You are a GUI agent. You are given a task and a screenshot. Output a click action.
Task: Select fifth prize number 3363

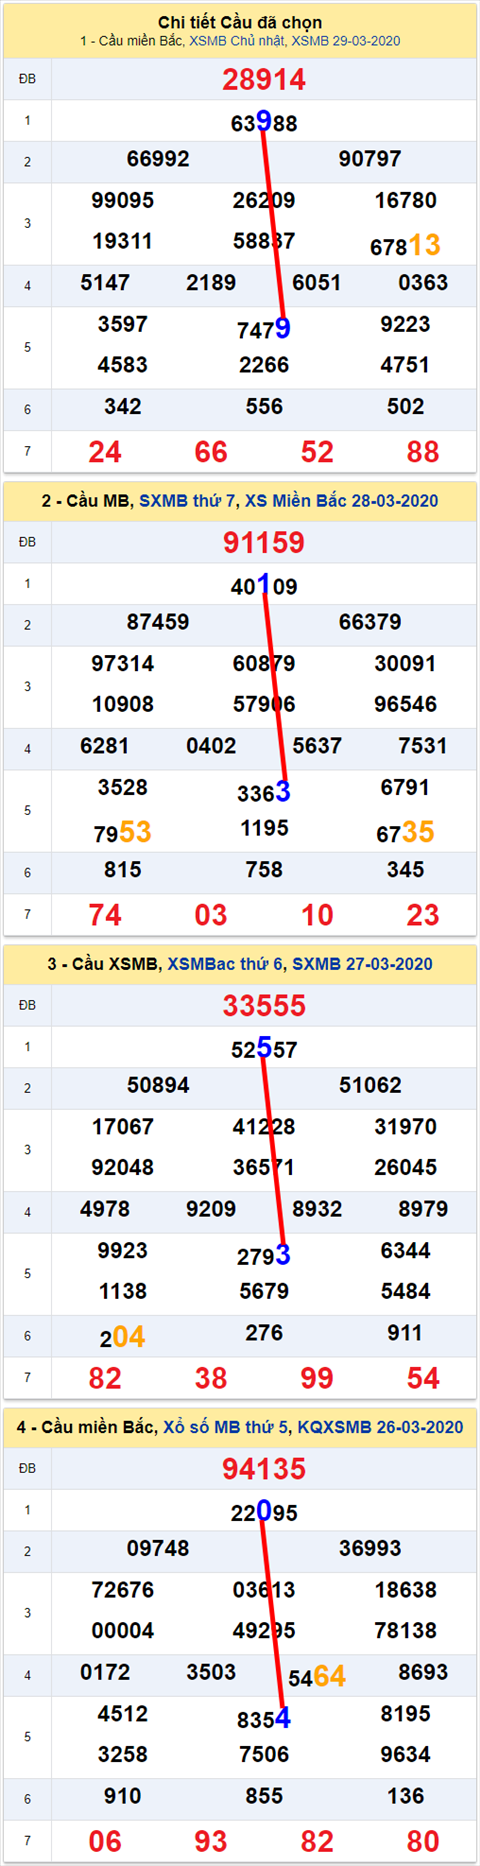click(264, 792)
